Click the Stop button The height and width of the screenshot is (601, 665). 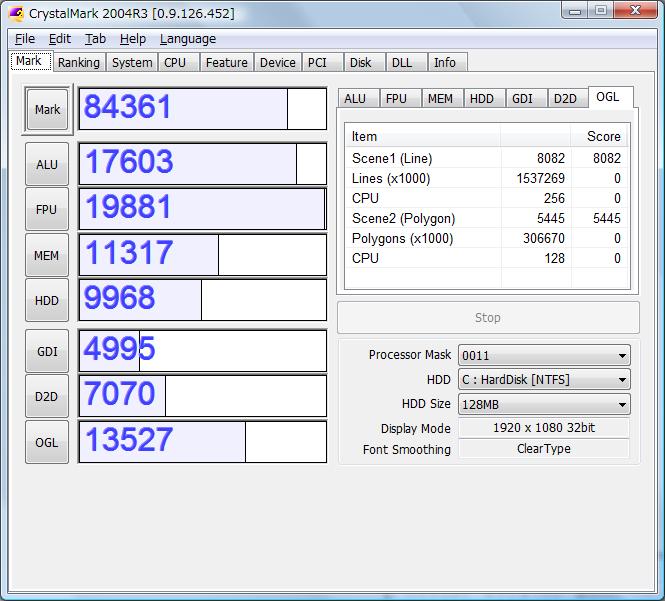[x=488, y=318]
